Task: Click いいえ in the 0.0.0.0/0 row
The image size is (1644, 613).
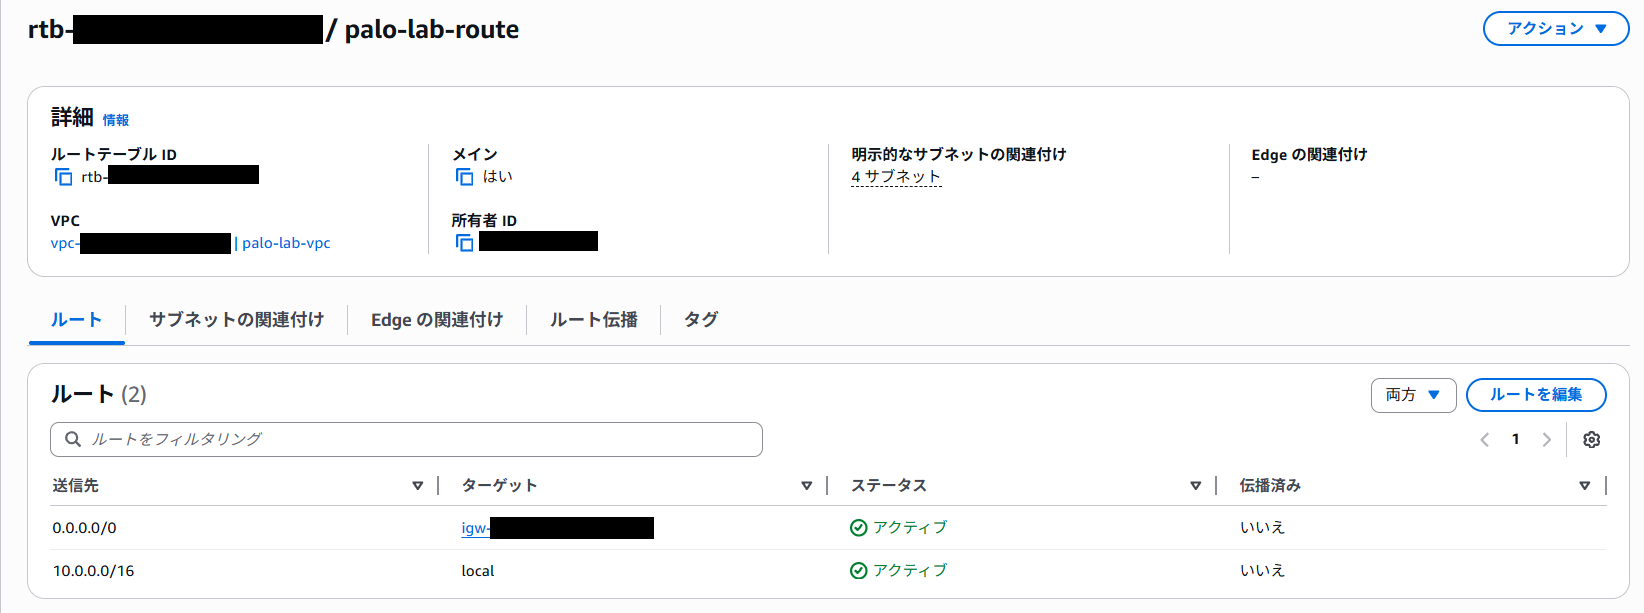Action: pyautogui.click(x=1262, y=528)
